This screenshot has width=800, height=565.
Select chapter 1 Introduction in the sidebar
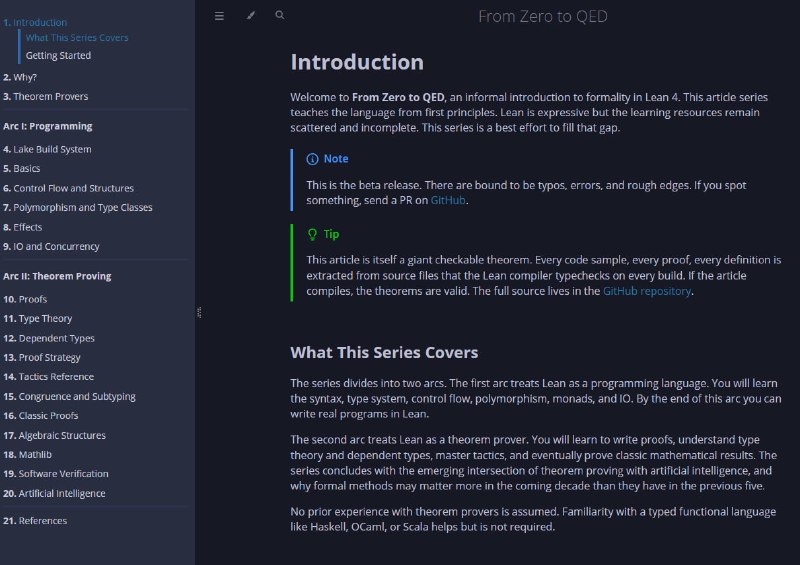point(35,22)
